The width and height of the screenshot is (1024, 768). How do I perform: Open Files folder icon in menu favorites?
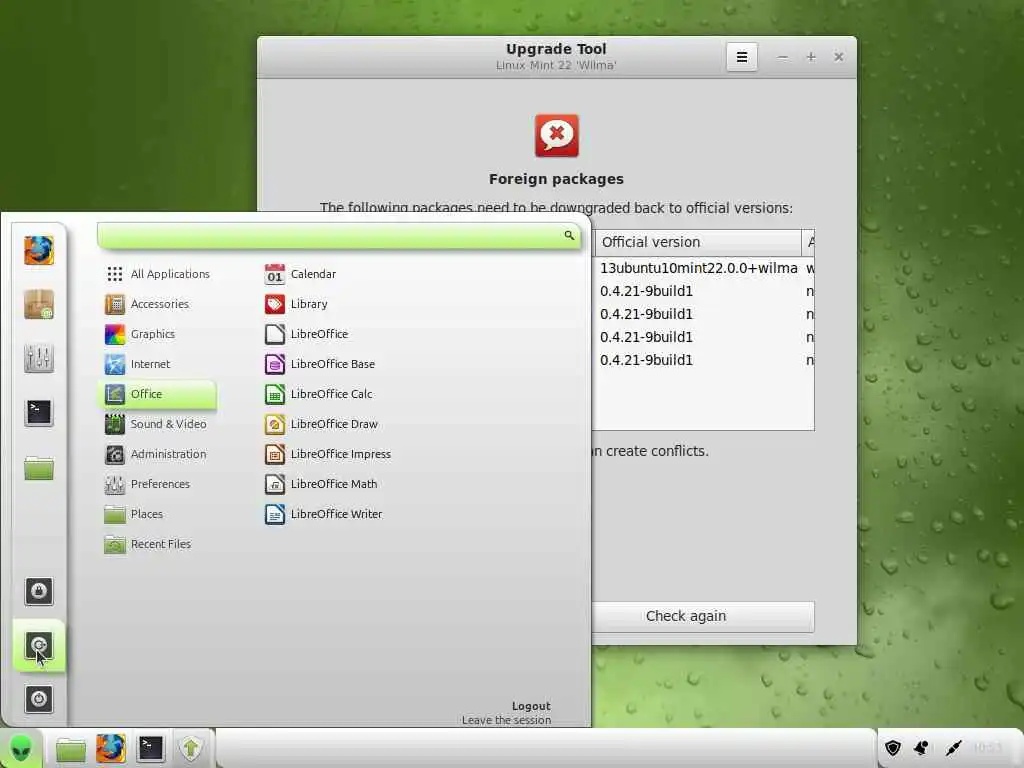pos(39,468)
